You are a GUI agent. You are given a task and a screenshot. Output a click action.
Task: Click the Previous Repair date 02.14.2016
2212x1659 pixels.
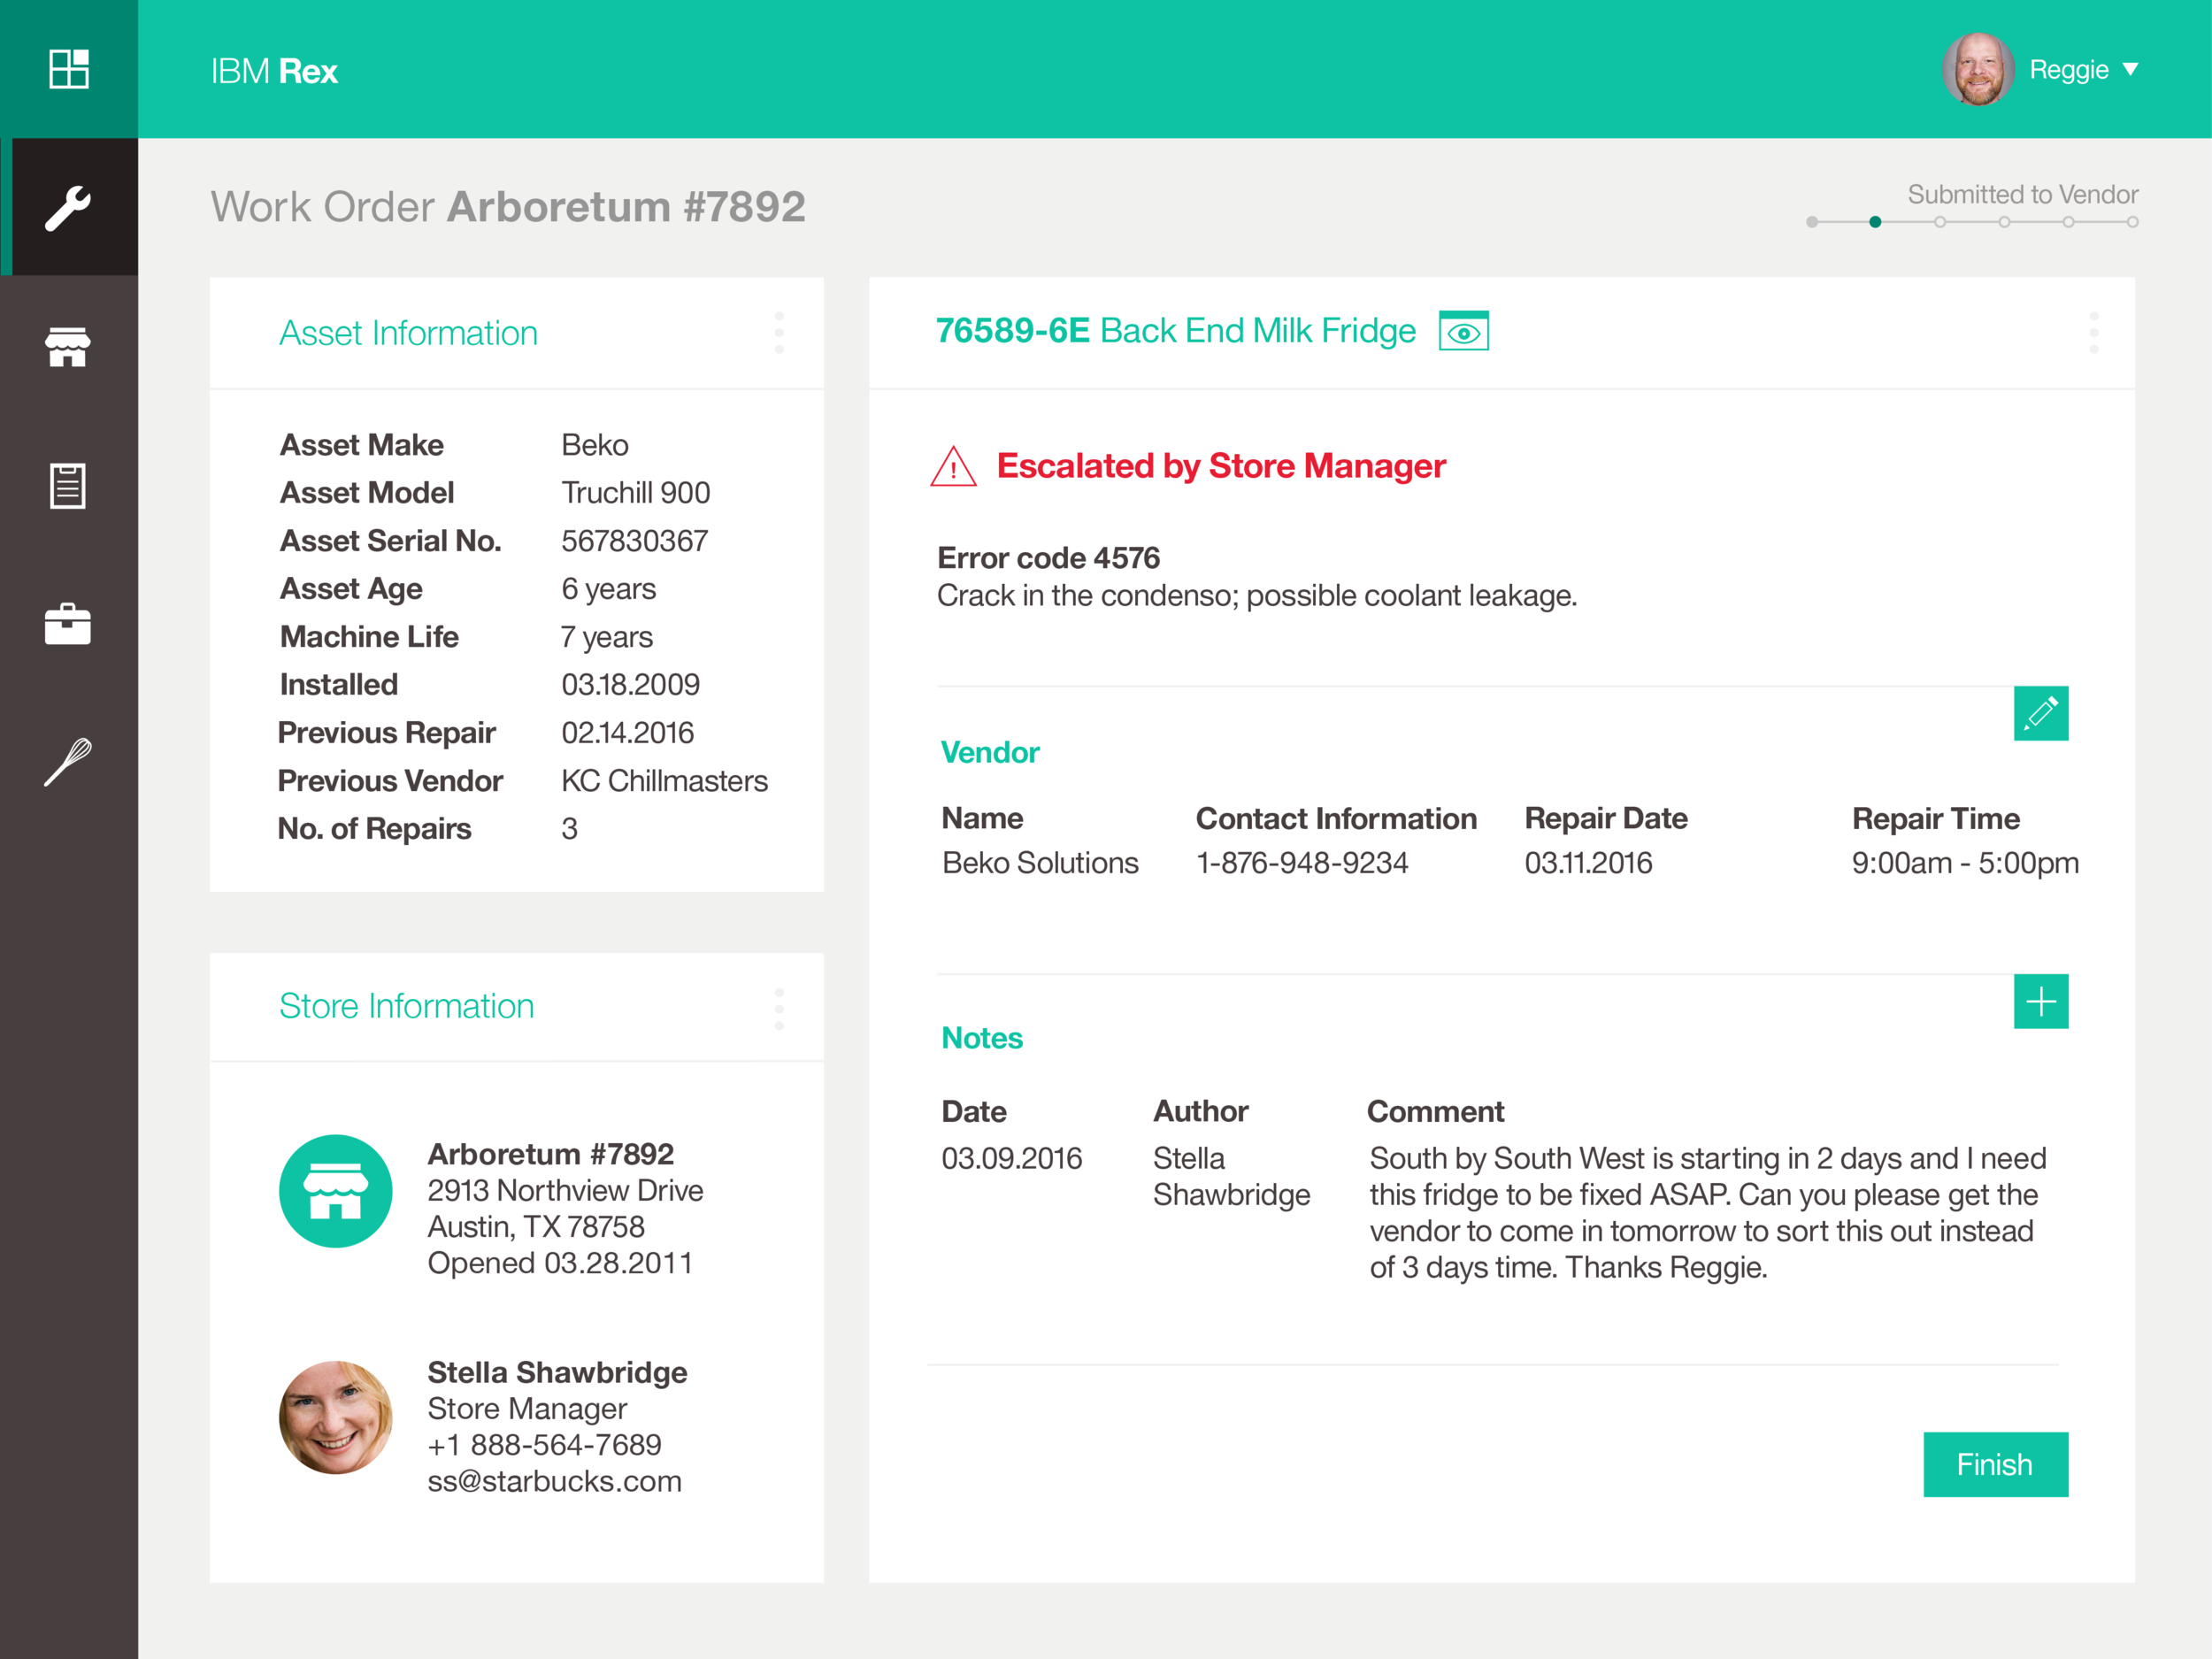pyautogui.click(x=628, y=733)
